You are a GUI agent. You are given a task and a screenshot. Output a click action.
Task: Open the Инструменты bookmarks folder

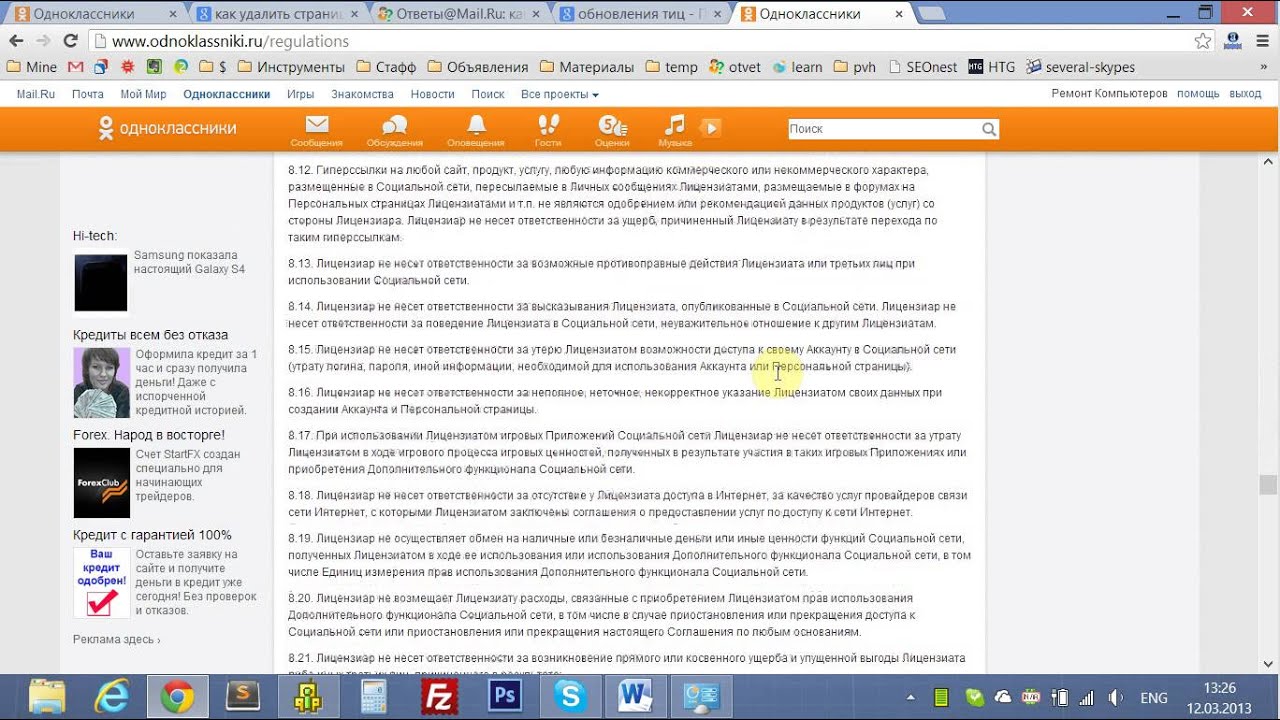(x=291, y=67)
